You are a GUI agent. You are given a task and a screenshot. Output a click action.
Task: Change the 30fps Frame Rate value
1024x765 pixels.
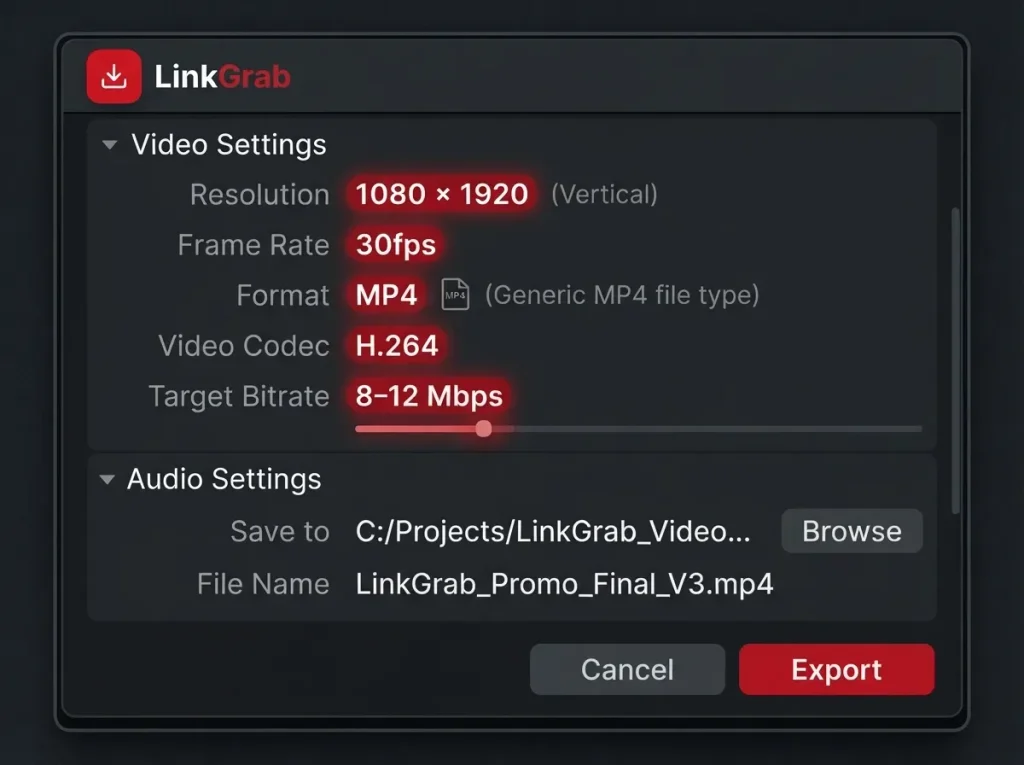coord(395,245)
